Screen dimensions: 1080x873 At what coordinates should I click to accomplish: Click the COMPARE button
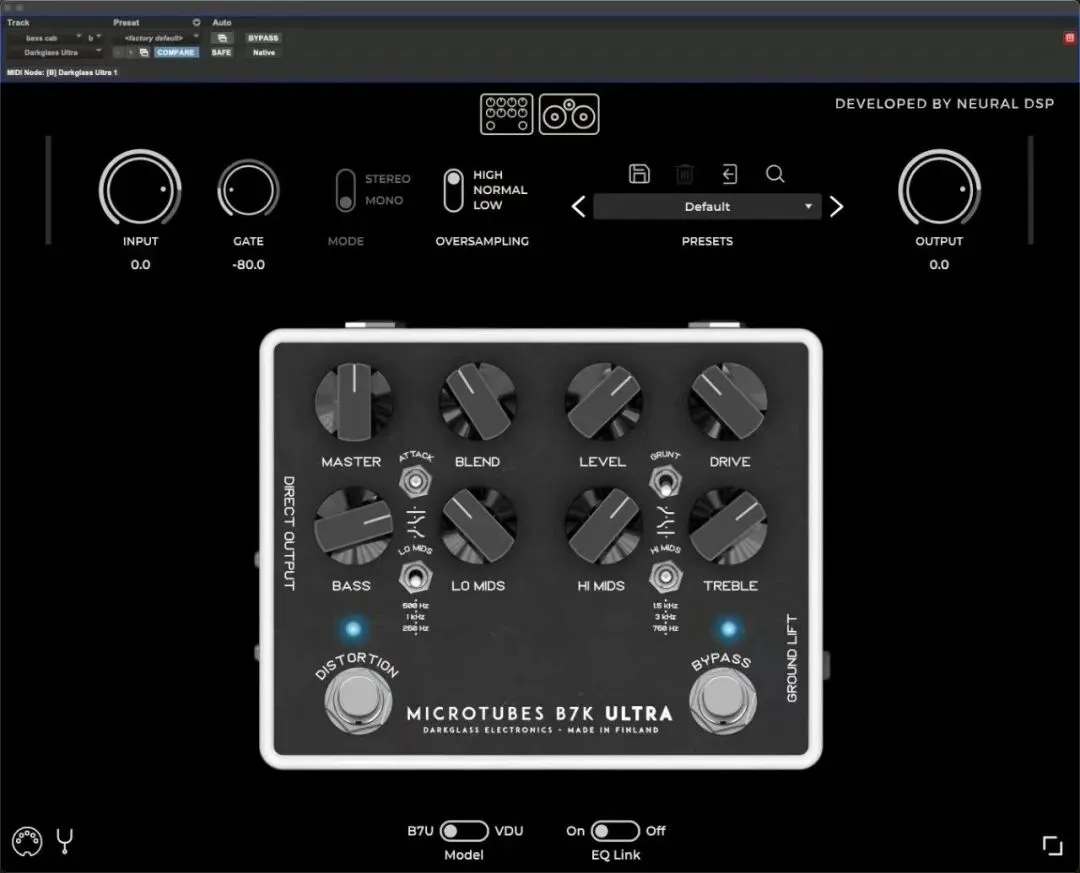176,52
